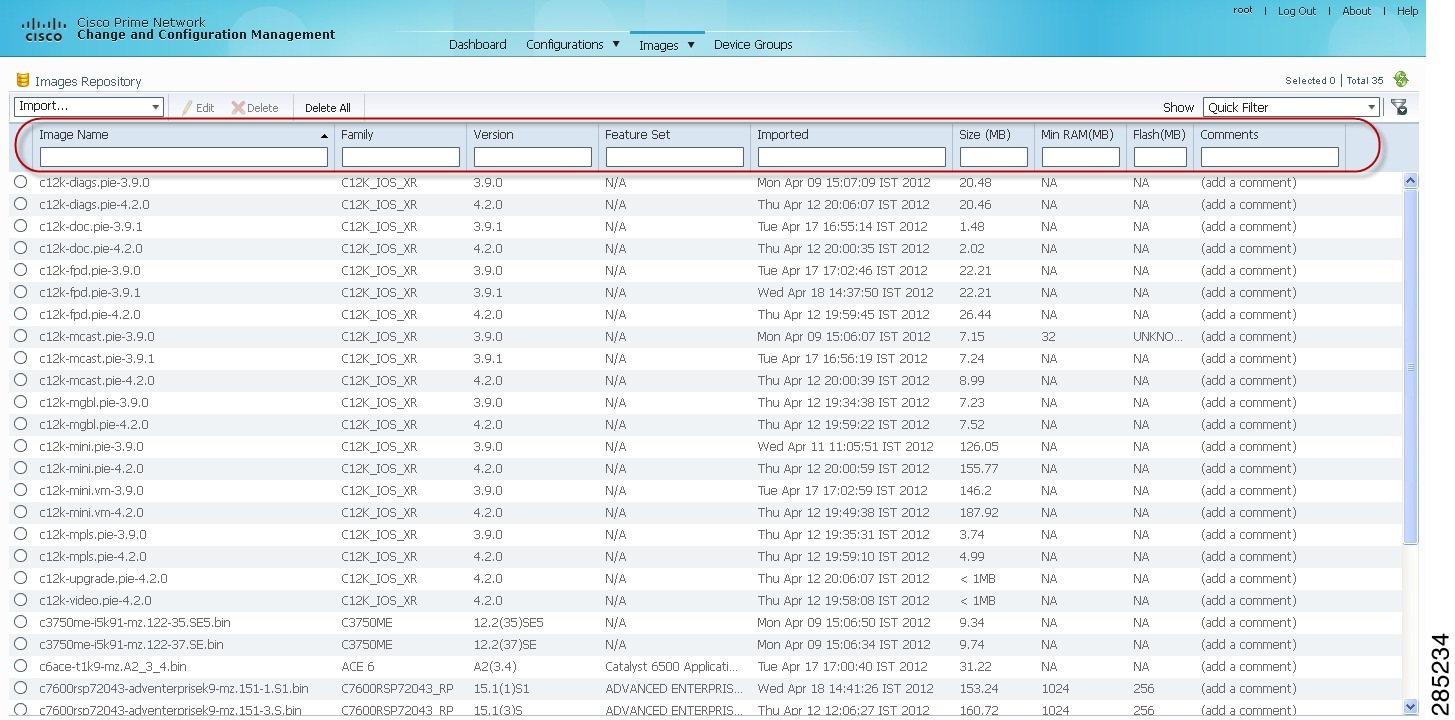Open the filter icon beside Quick Filter
The width and height of the screenshot is (1455, 720).
1399,106
